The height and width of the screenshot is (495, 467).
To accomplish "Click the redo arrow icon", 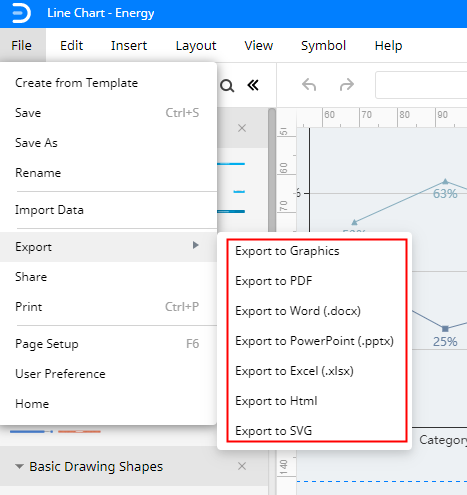I will [347, 85].
